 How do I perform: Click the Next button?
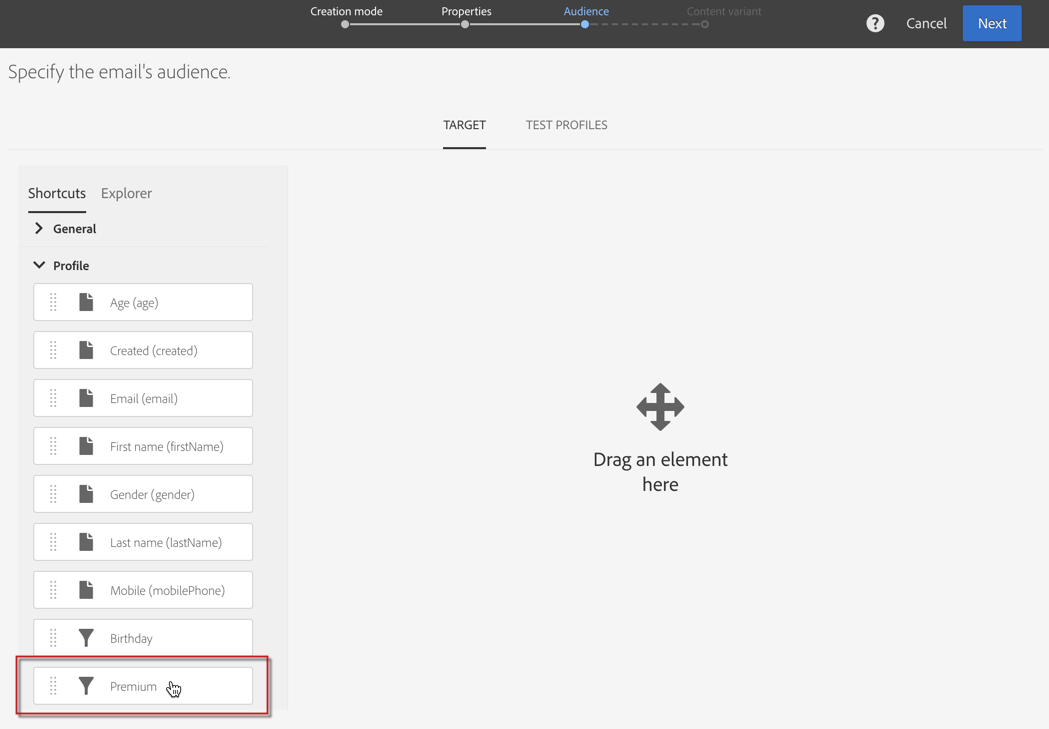coord(992,23)
